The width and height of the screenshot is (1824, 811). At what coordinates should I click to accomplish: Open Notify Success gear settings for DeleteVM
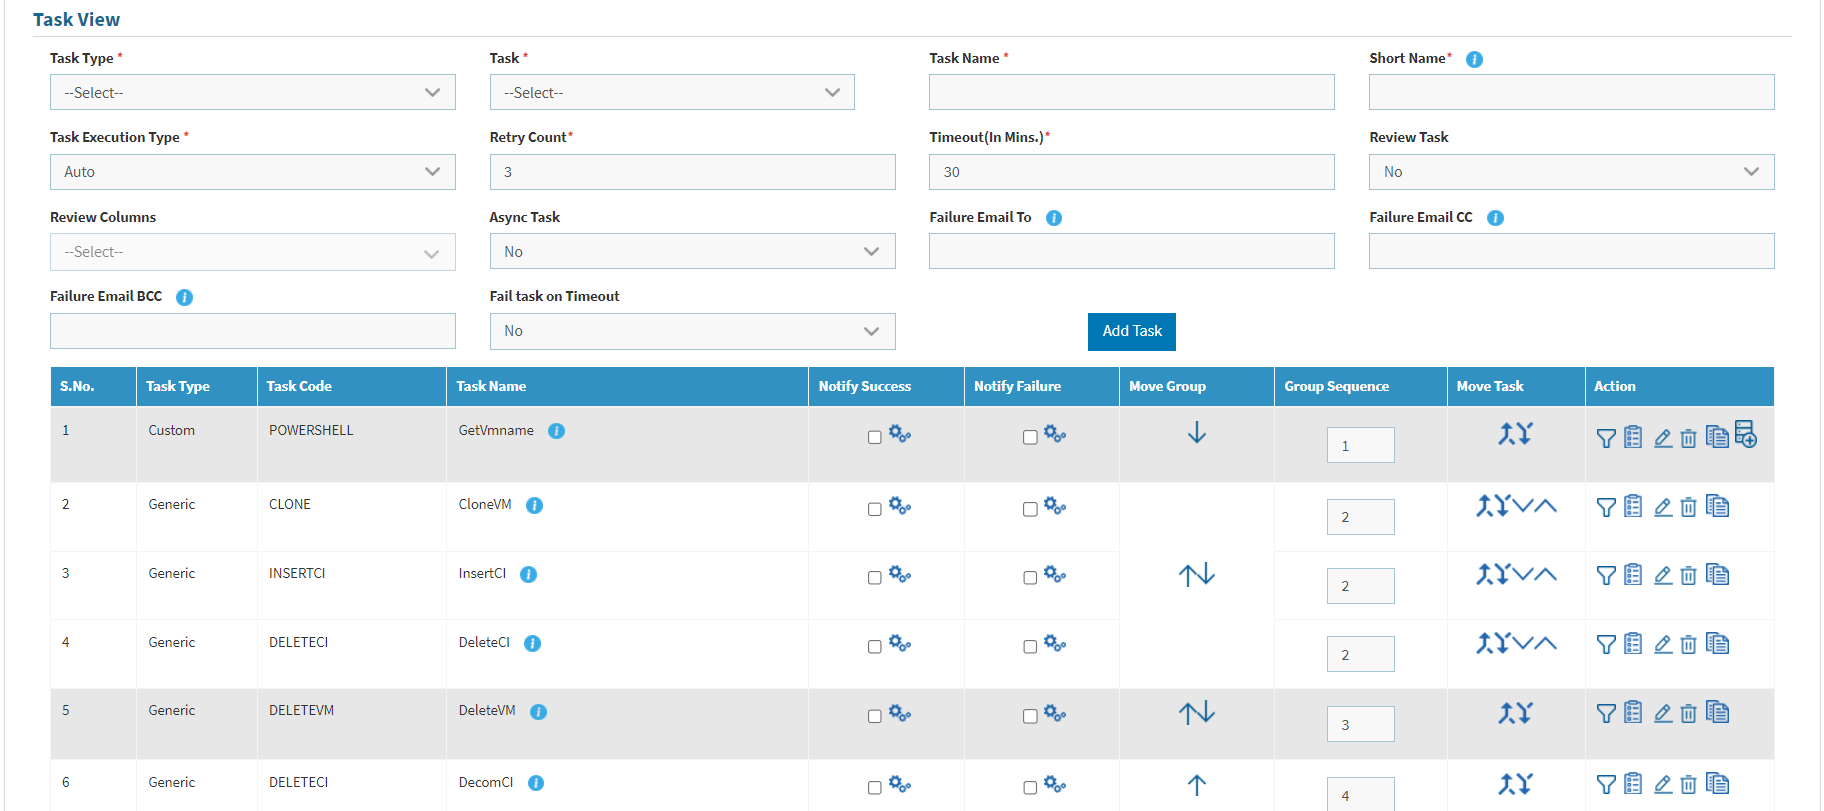900,713
